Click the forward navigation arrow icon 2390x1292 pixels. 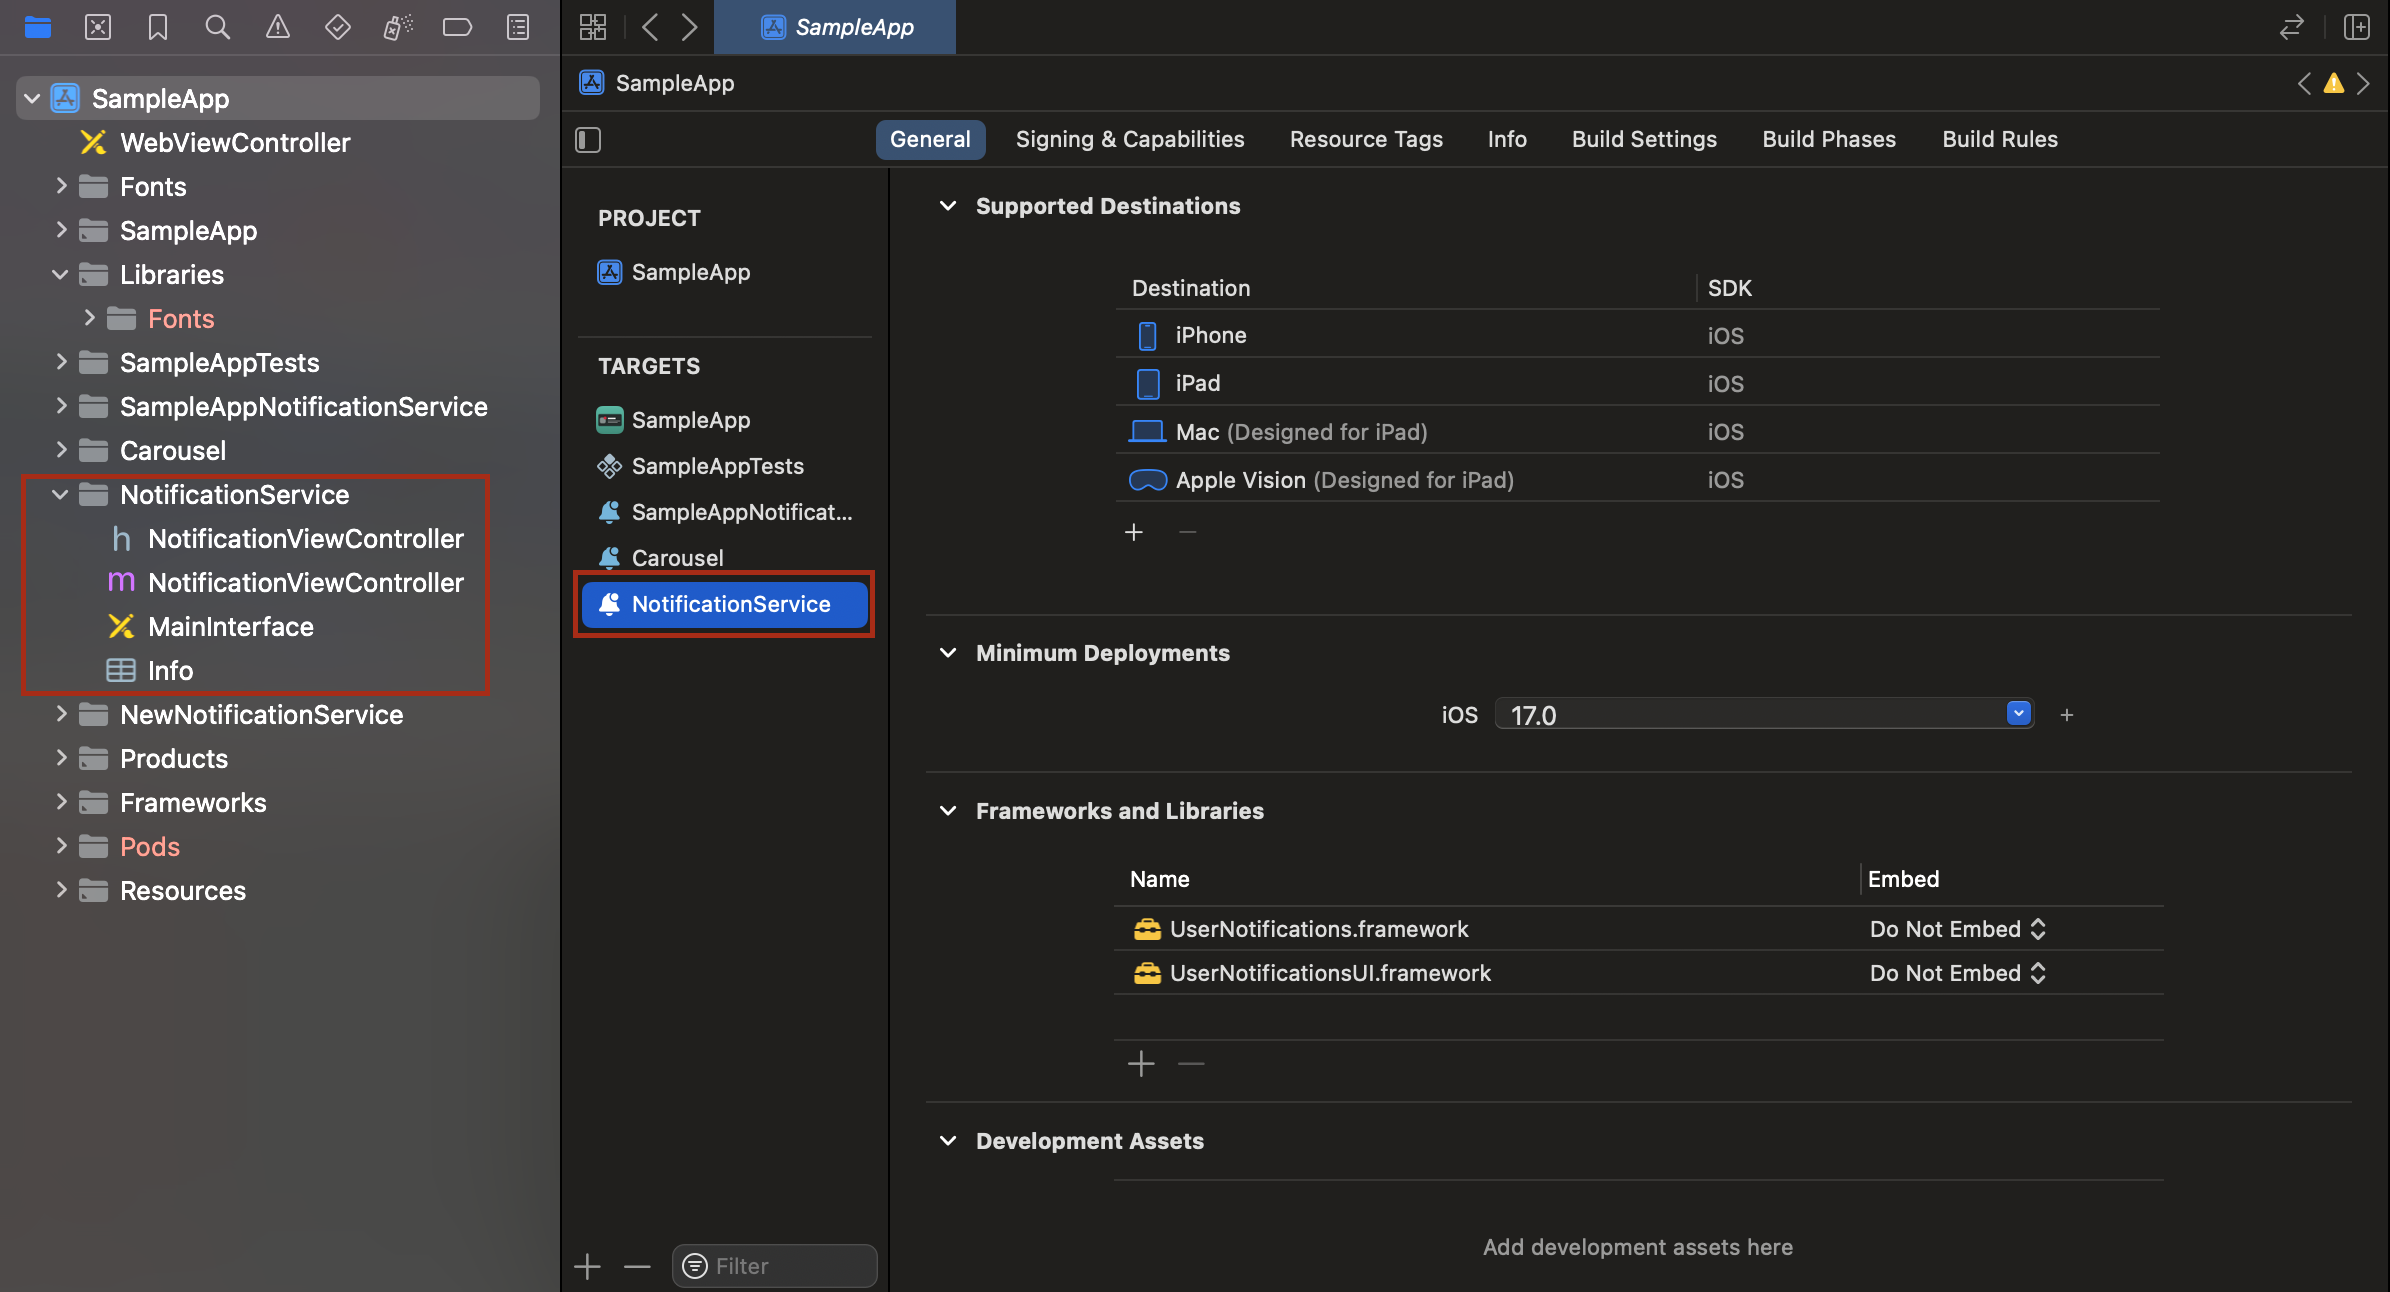pos(687,25)
